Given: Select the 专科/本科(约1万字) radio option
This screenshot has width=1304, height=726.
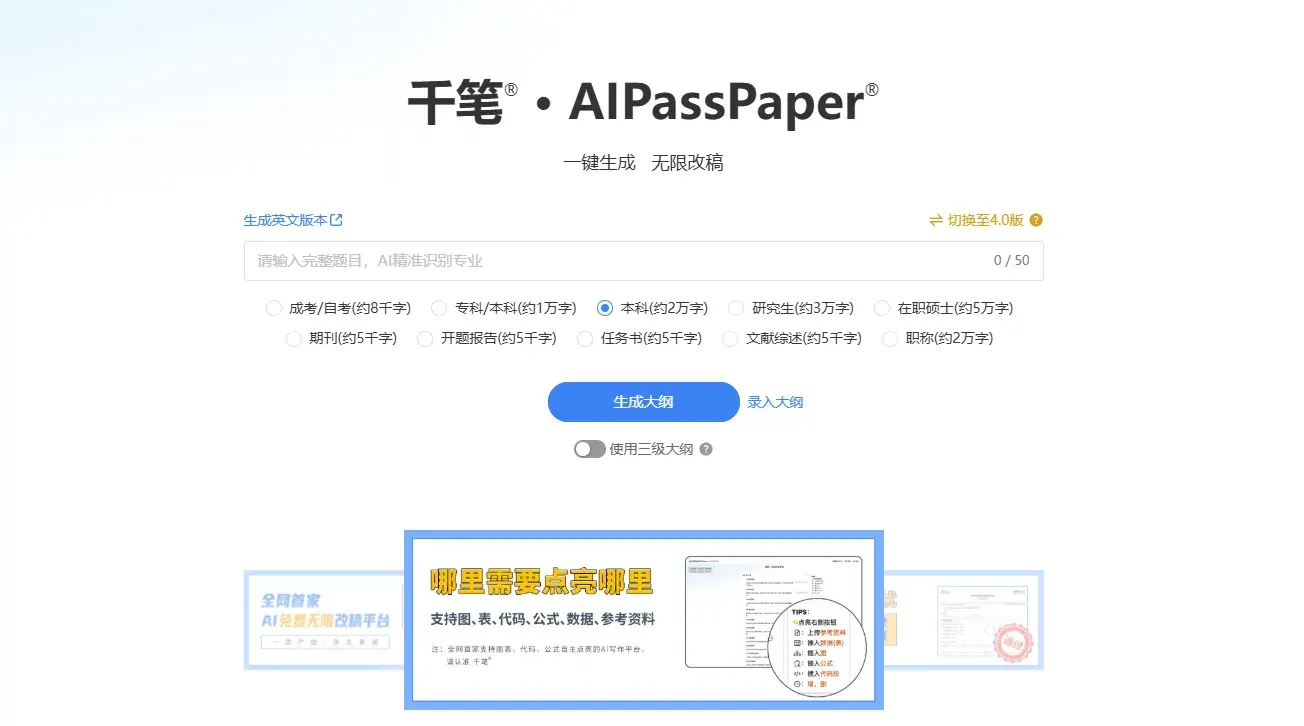Looking at the screenshot, I should pyautogui.click(x=439, y=308).
